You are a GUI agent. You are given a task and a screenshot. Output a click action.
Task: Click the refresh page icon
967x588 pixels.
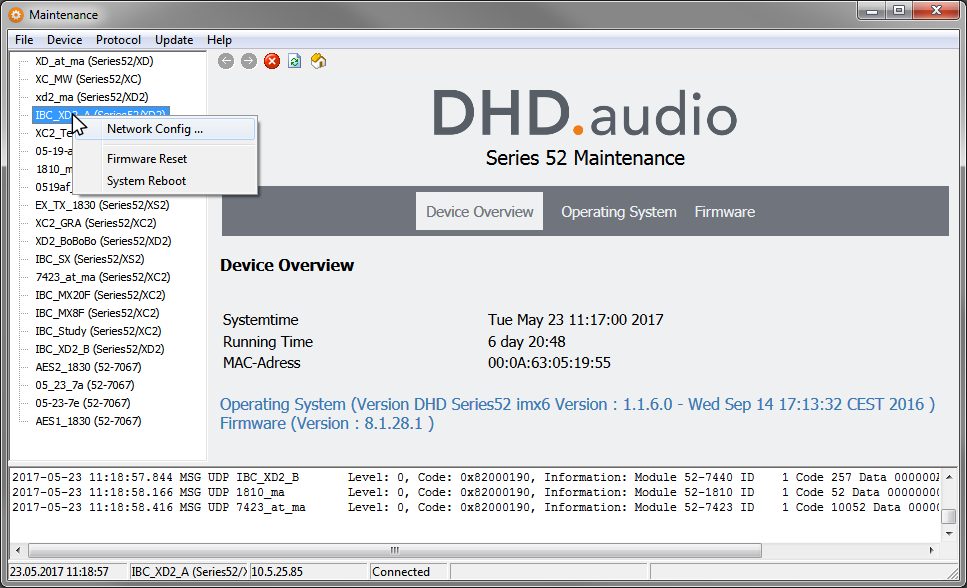[295, 61]
